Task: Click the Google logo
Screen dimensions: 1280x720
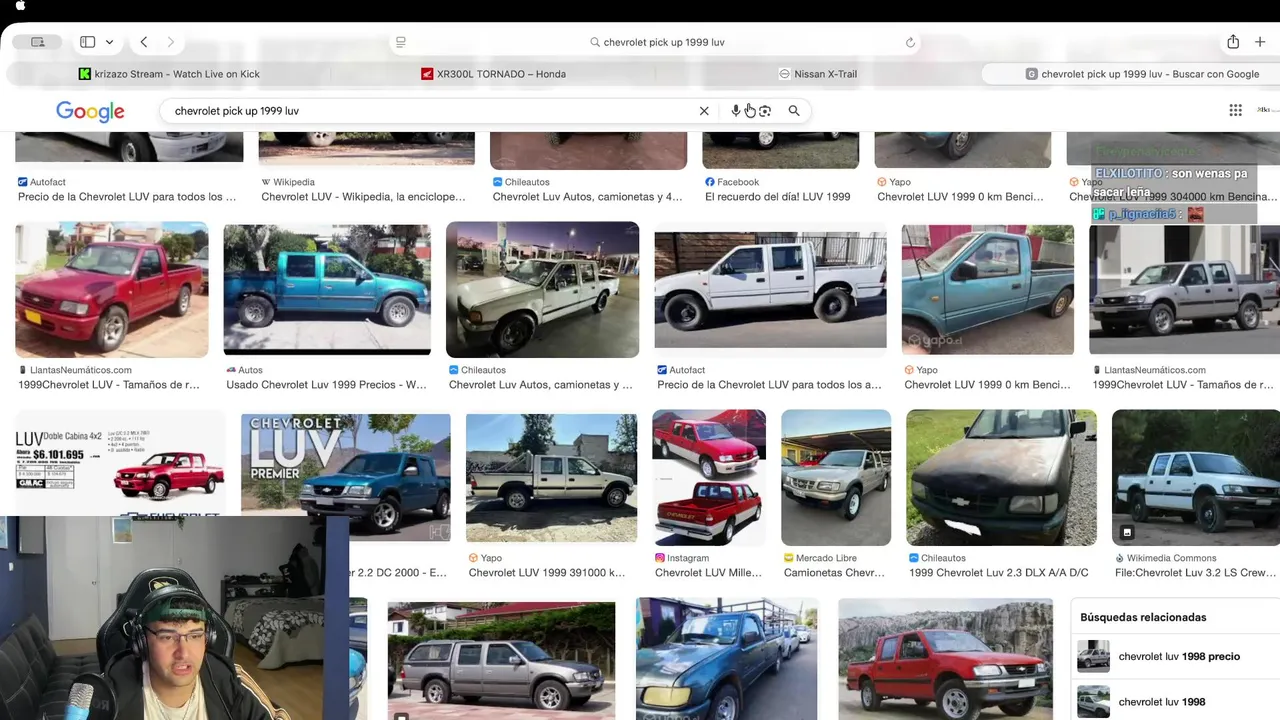Action: point(90,111)
